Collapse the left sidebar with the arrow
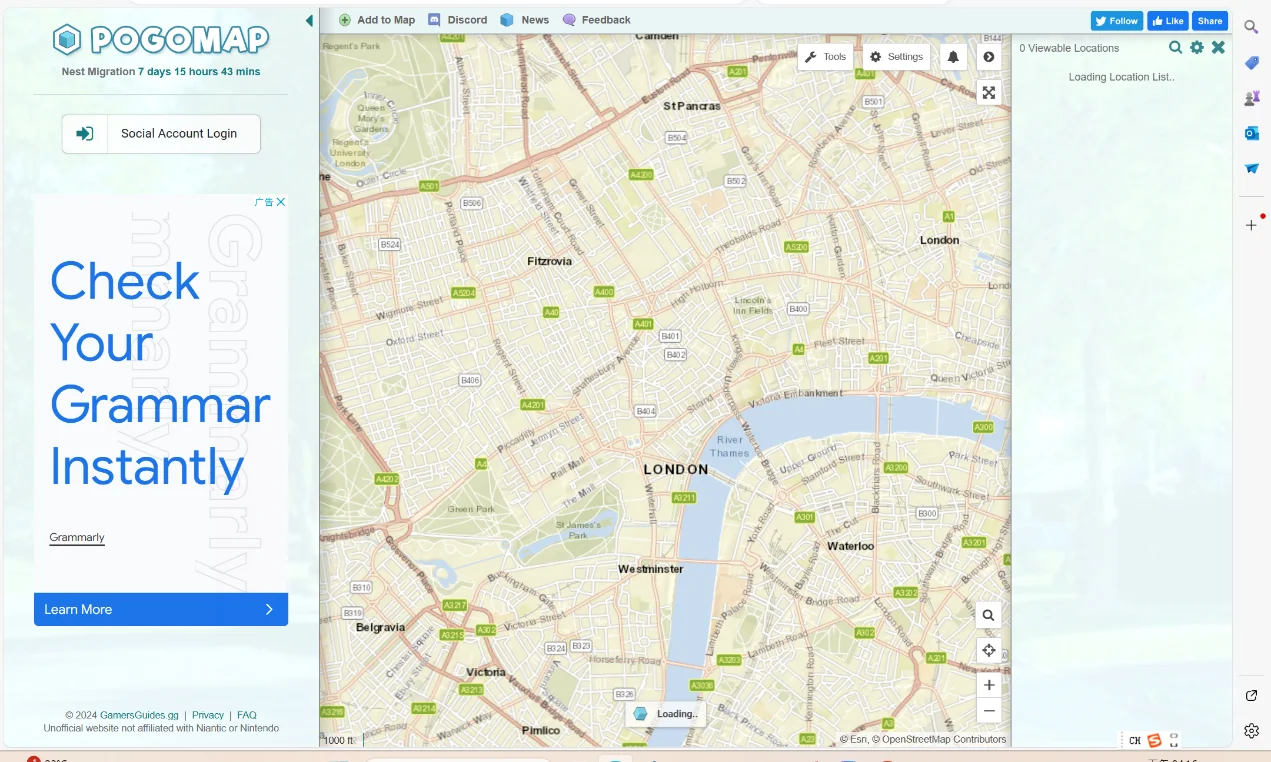The image size is (1271, 762). pyautogui.click(x=309, y=20)
